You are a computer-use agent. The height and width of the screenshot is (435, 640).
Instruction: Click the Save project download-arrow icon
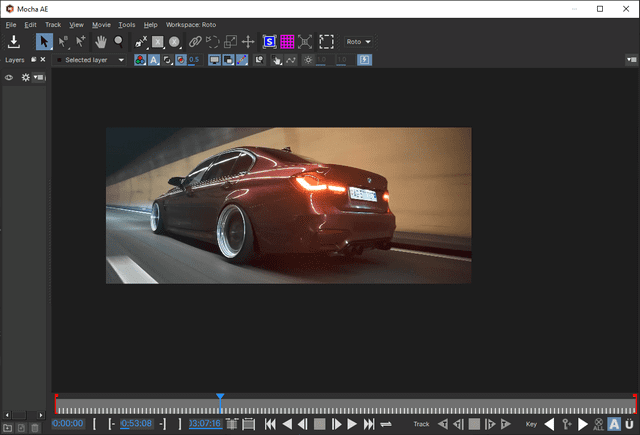point(14,42)
